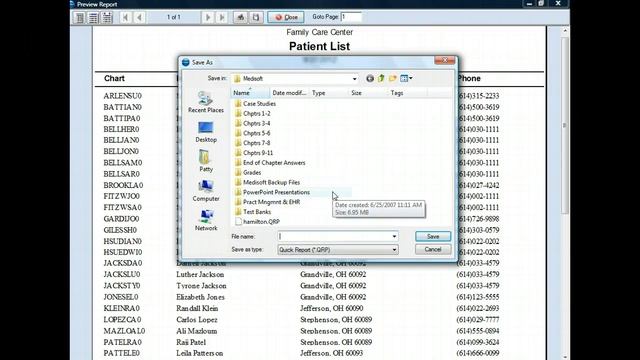Click the Goto Page input field

click(x=351, y=17)
